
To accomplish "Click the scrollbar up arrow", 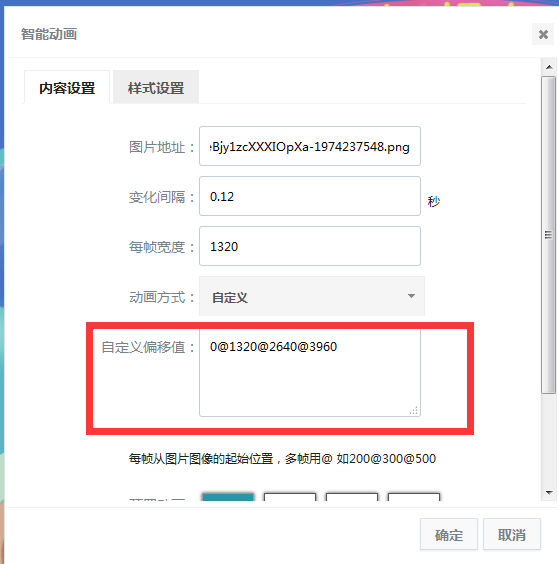I will tap(549, 67).
